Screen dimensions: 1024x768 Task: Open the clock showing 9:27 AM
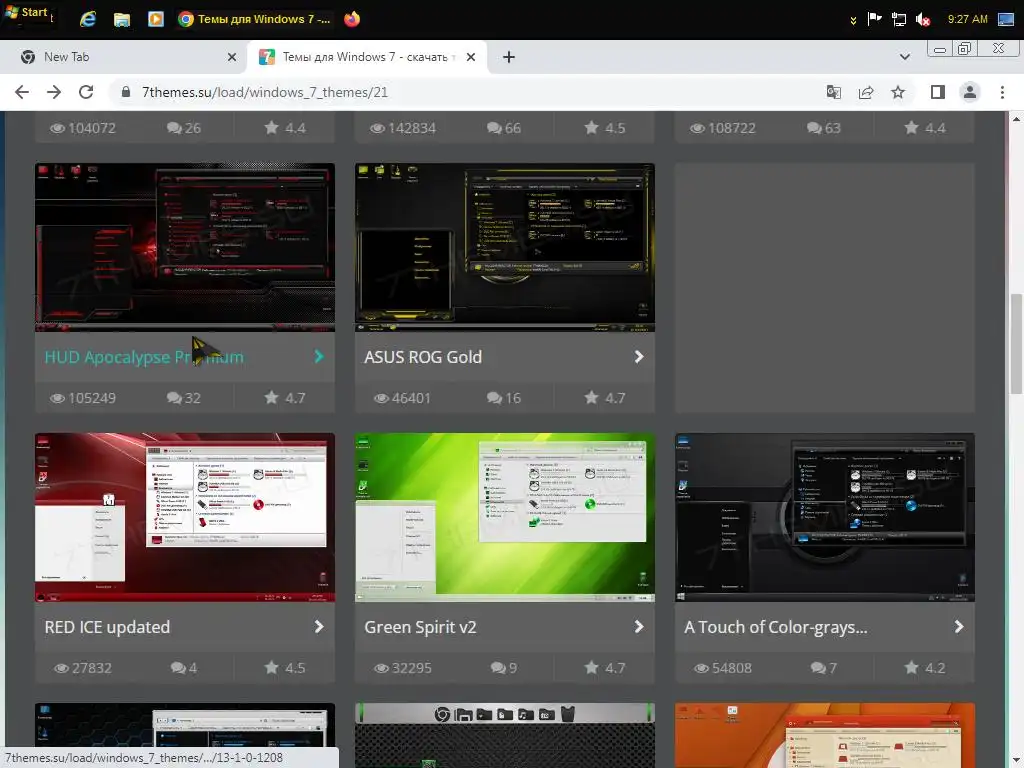click(x=967, y=19)
